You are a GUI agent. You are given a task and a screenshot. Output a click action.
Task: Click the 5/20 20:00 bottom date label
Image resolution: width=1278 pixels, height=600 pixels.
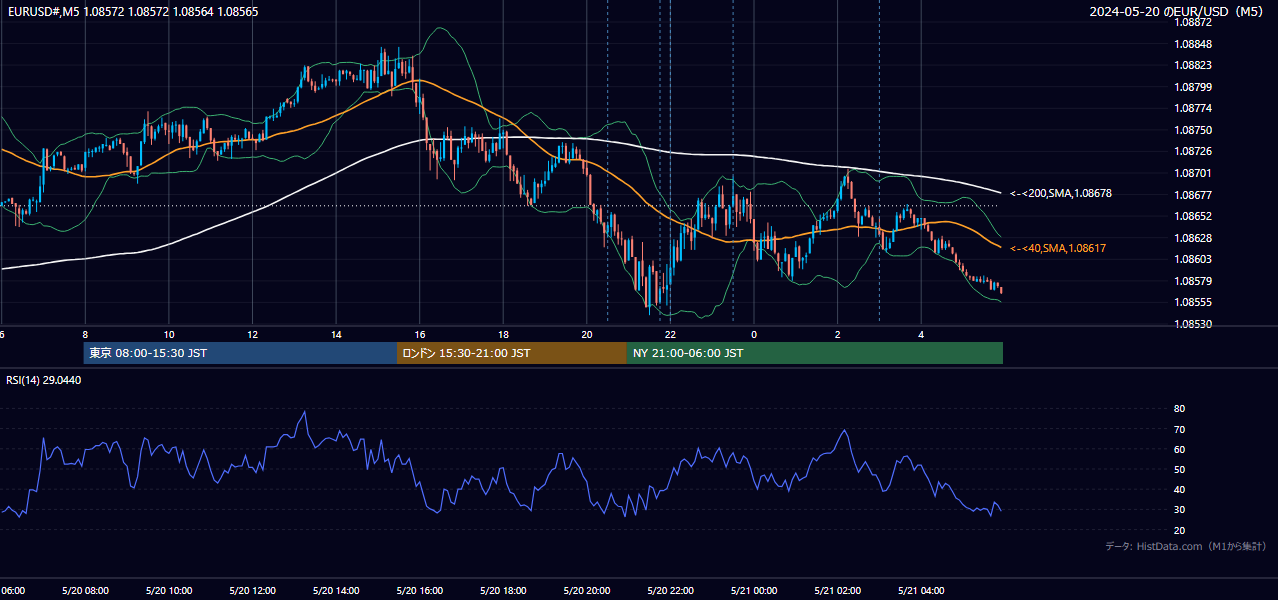tap(587, 591)
